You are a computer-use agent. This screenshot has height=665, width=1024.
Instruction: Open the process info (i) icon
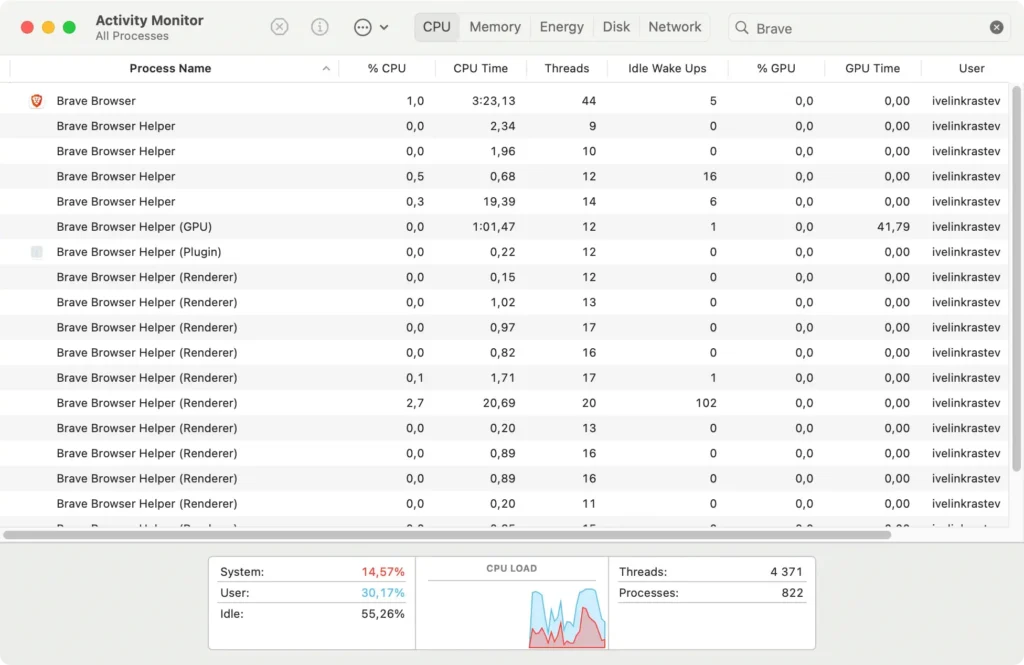(319, 27)
